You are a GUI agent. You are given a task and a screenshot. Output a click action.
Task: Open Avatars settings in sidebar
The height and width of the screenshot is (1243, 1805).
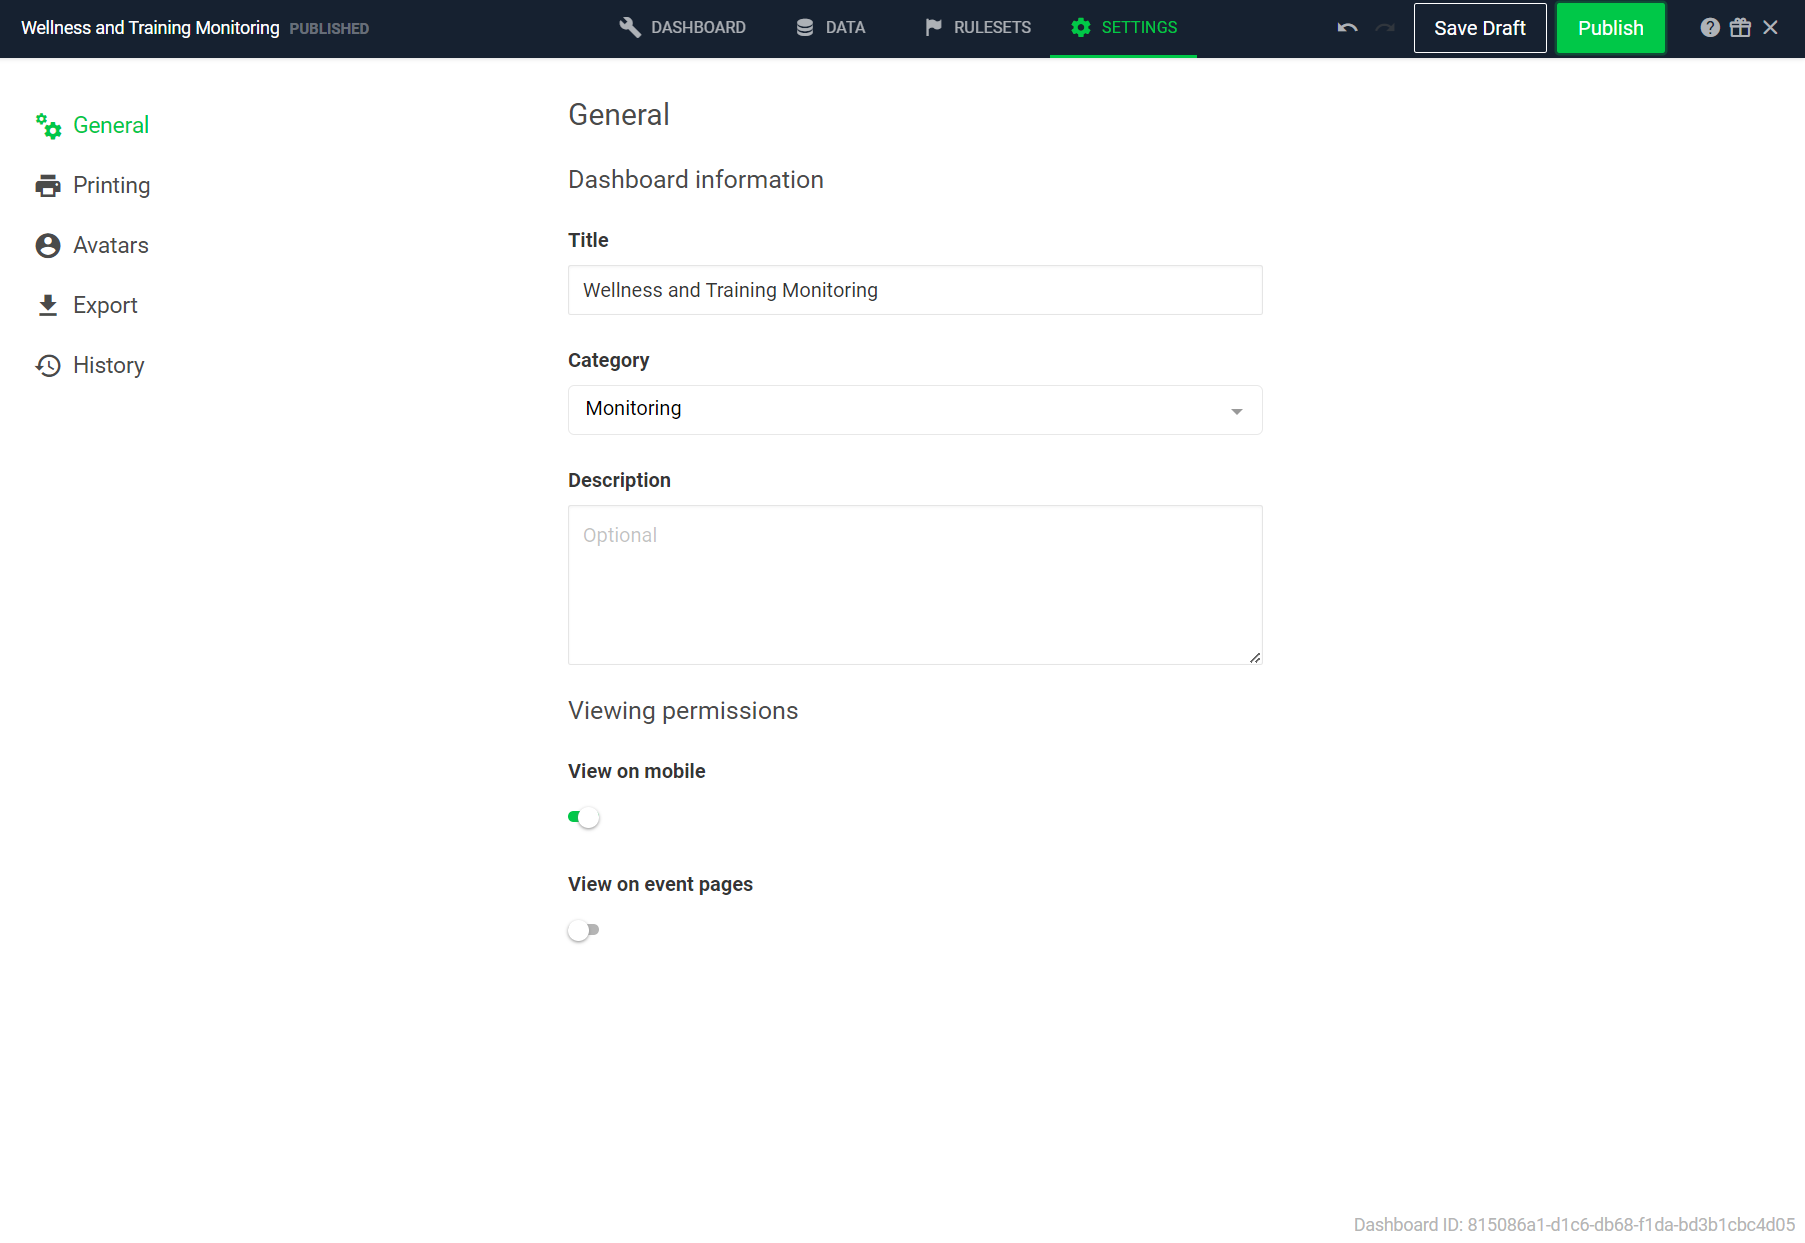[92, 246]
